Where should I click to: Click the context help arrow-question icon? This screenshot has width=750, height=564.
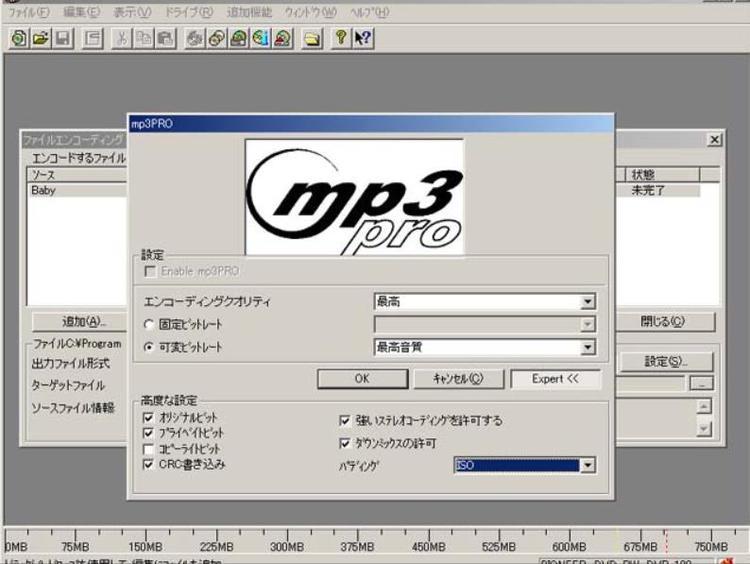tap(363, 38)
